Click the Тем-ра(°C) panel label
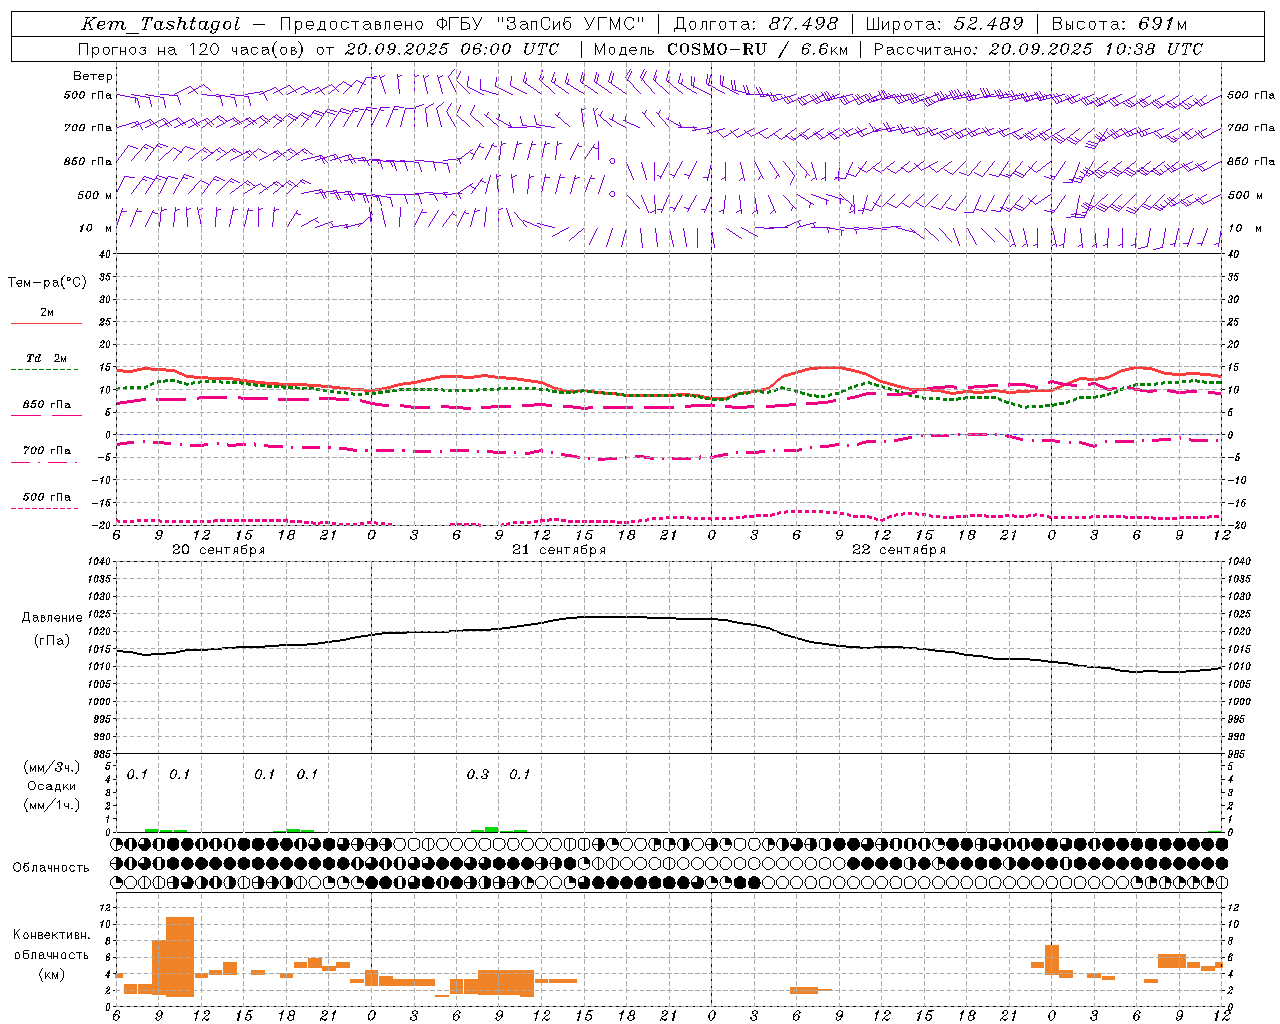This screenshot has height=1024, width=1280. pyautogui.click(x=47, y=283)
